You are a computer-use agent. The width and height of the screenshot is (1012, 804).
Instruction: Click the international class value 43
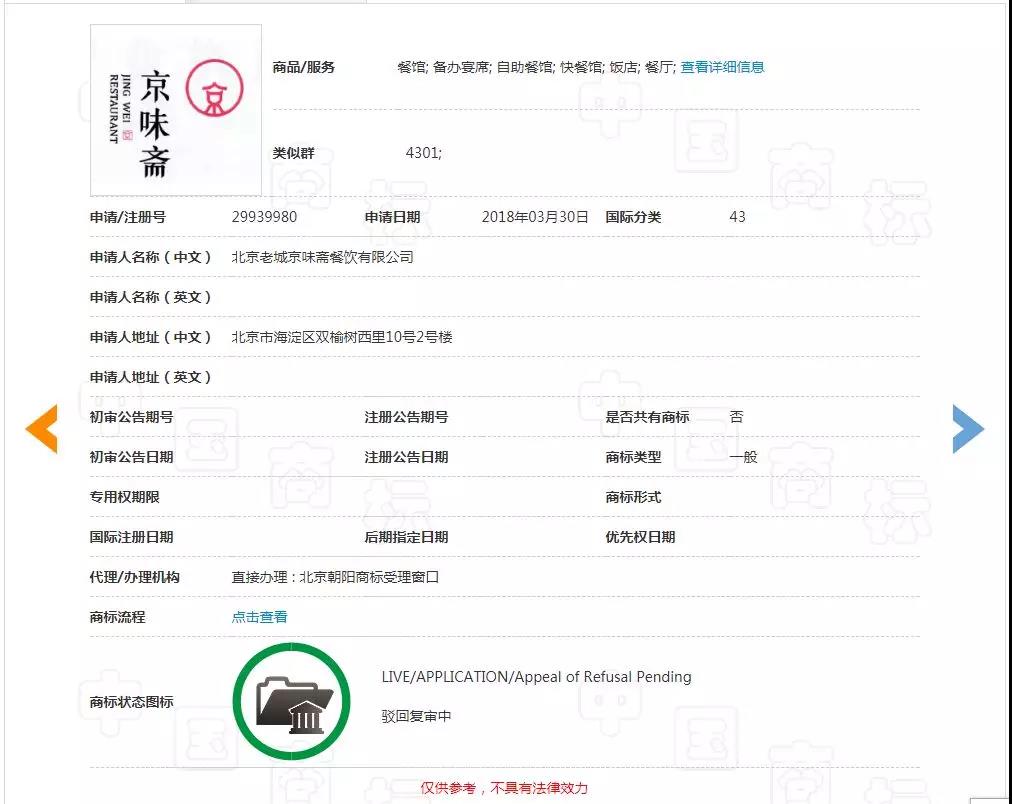[x=737, y=217]
